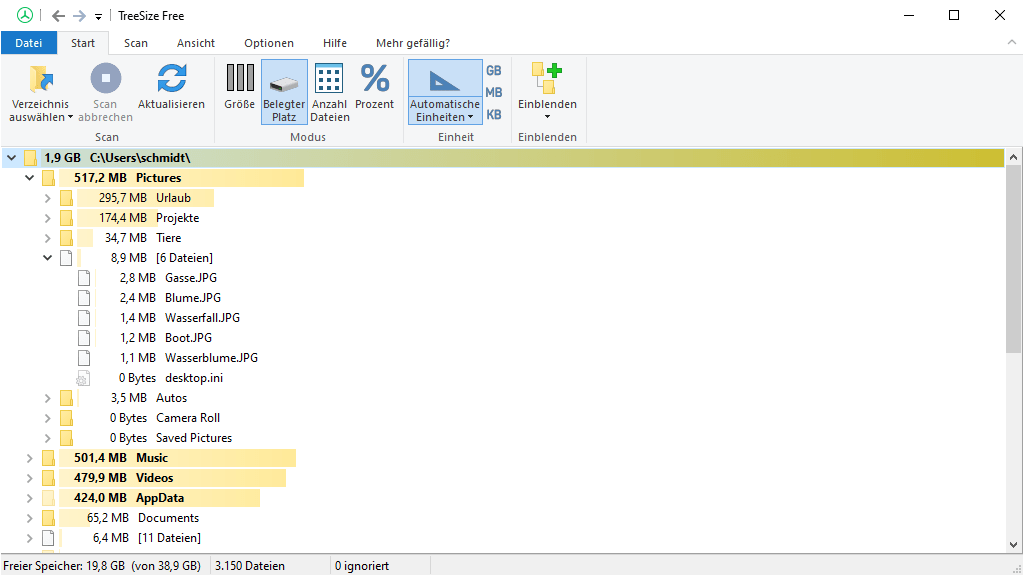Viewport: 1024px width, 576px height.
Task: Click the Mehr gefällig? link
Action: click(x=412, y=43)
